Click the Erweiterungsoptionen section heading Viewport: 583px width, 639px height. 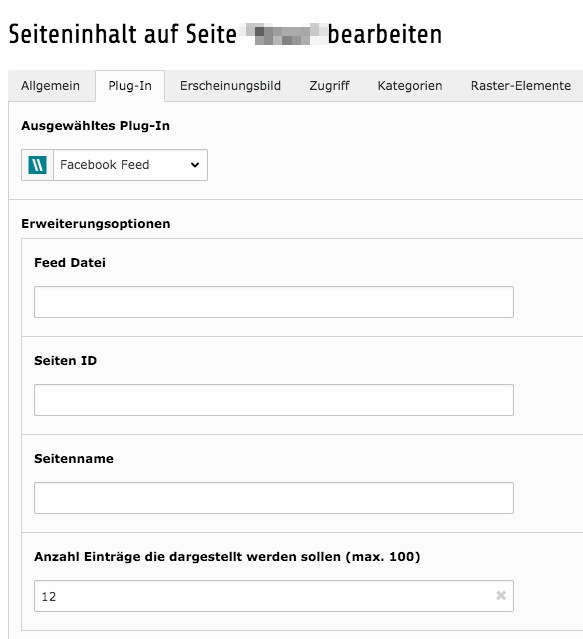click(96, 224)
